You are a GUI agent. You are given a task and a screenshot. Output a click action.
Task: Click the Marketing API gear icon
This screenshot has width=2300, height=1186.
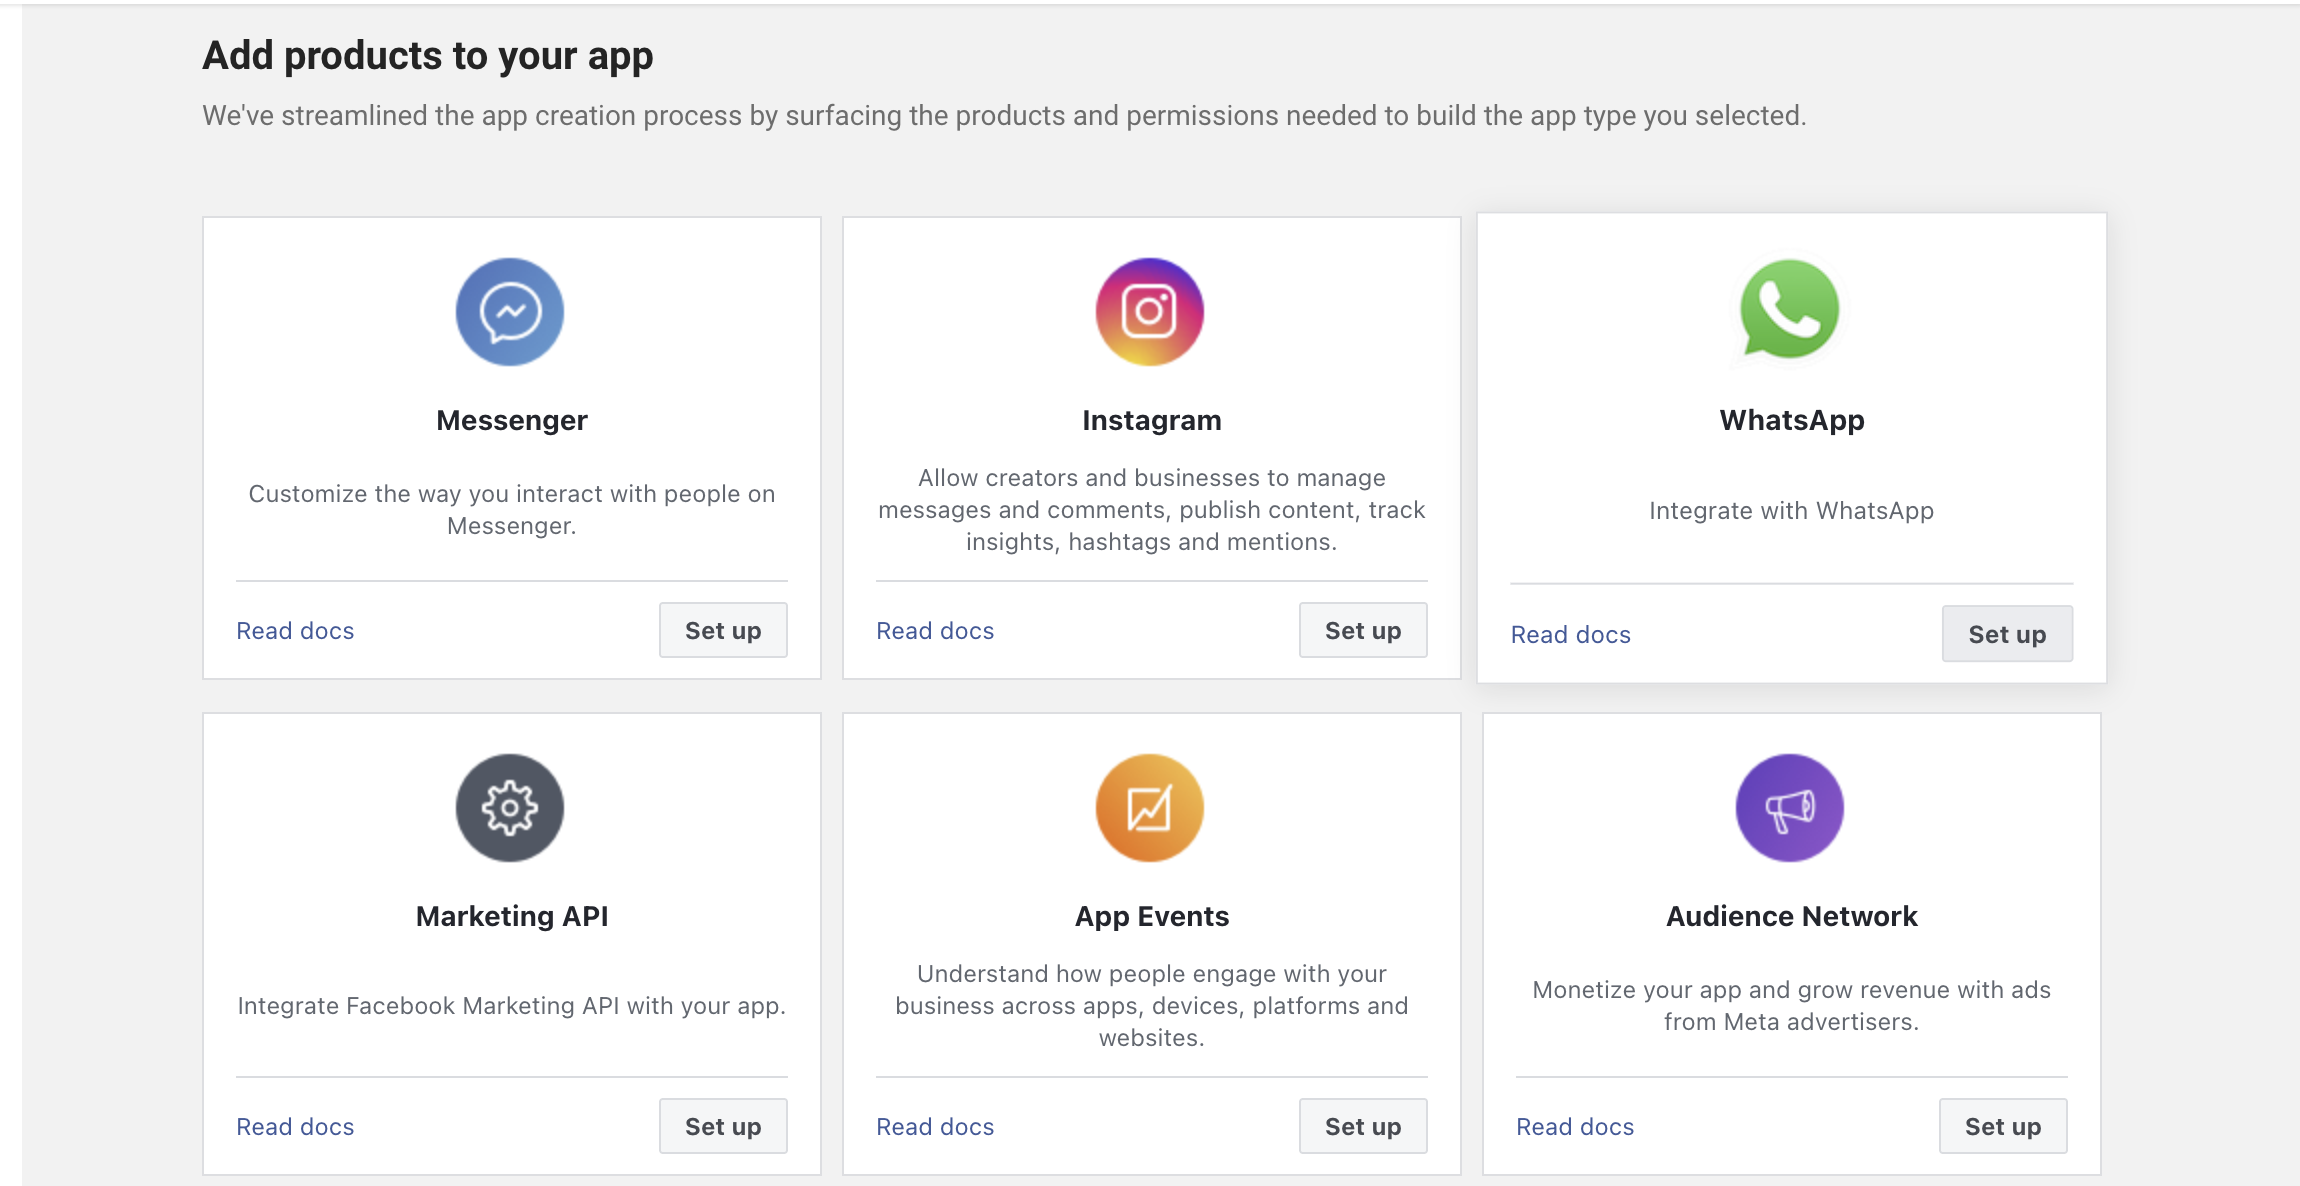coord(510,808)
